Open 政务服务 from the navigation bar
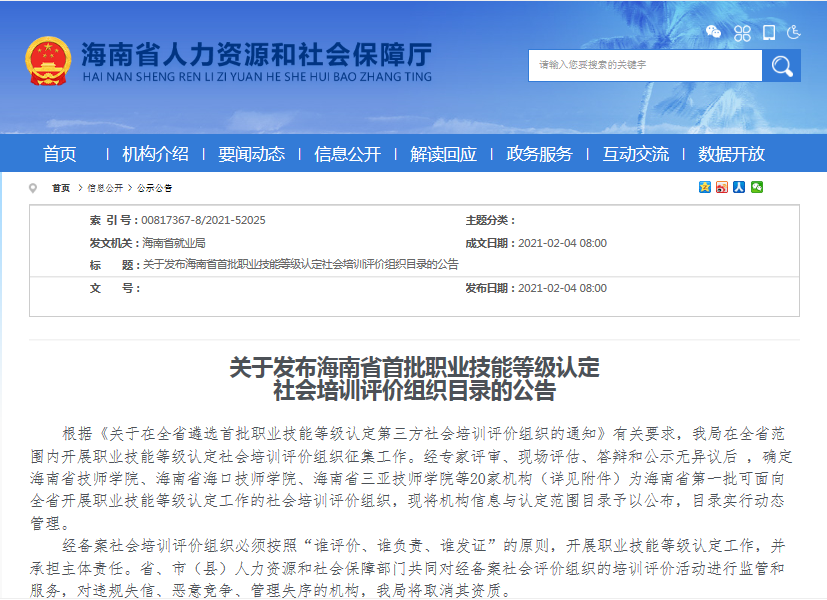Image resolution: width=827 pixels, height=600 pixels. 539,154
